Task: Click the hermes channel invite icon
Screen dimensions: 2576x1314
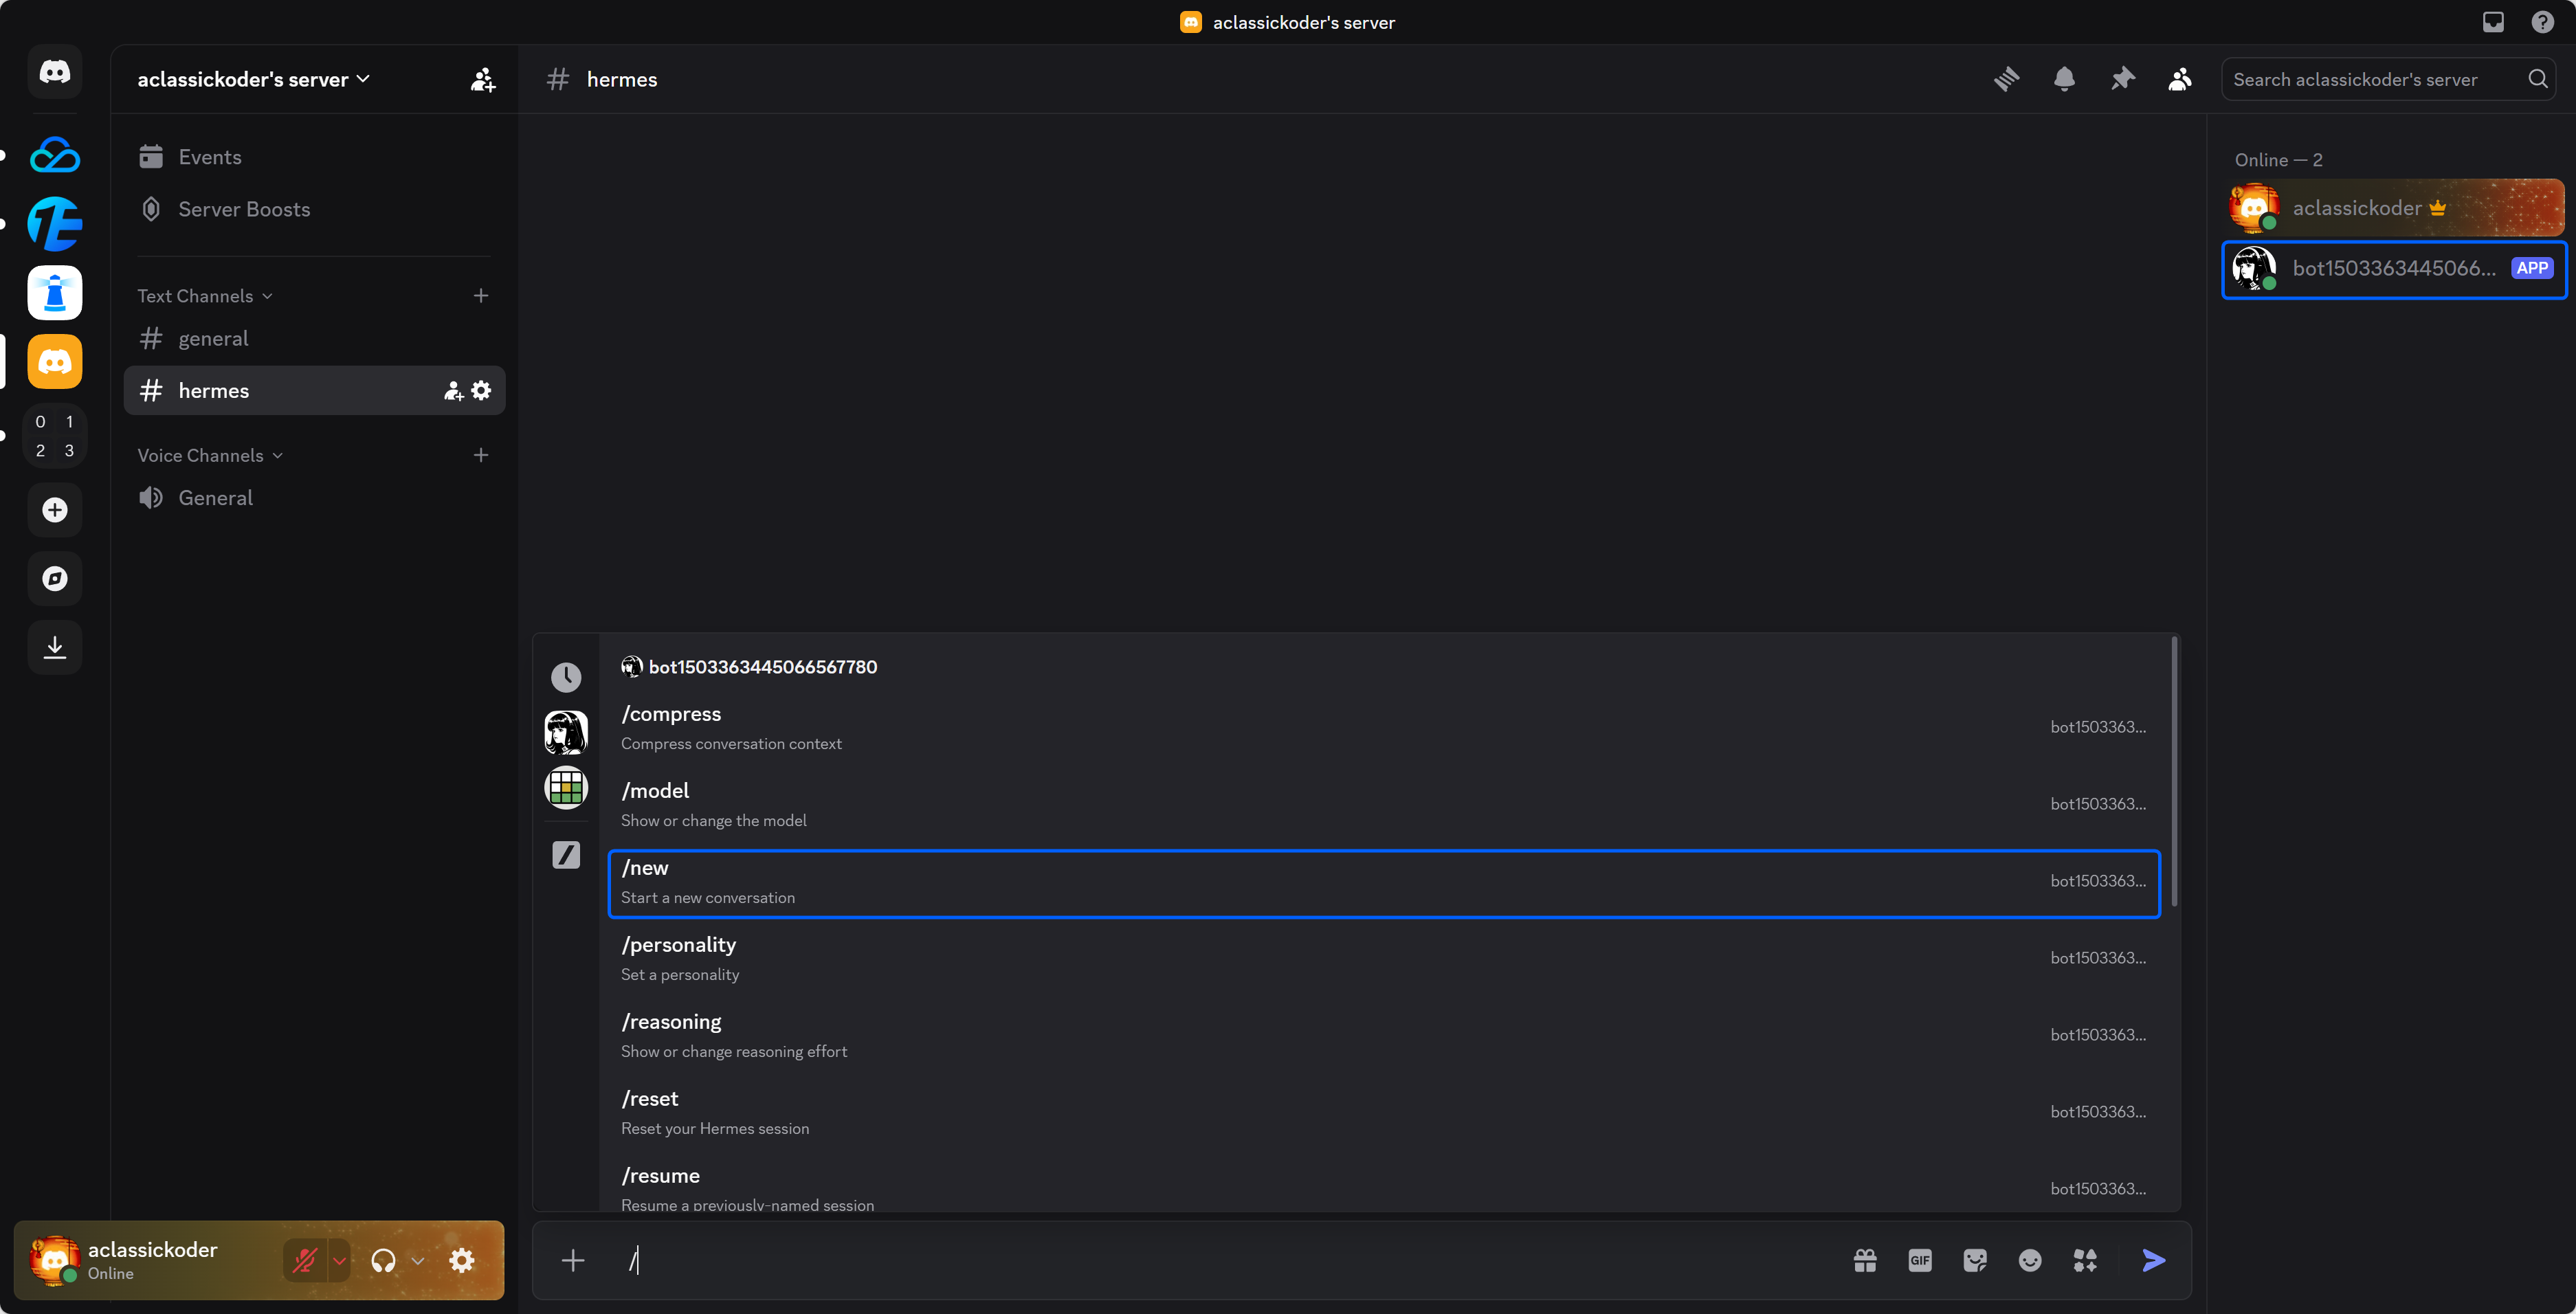Action: 453,391
